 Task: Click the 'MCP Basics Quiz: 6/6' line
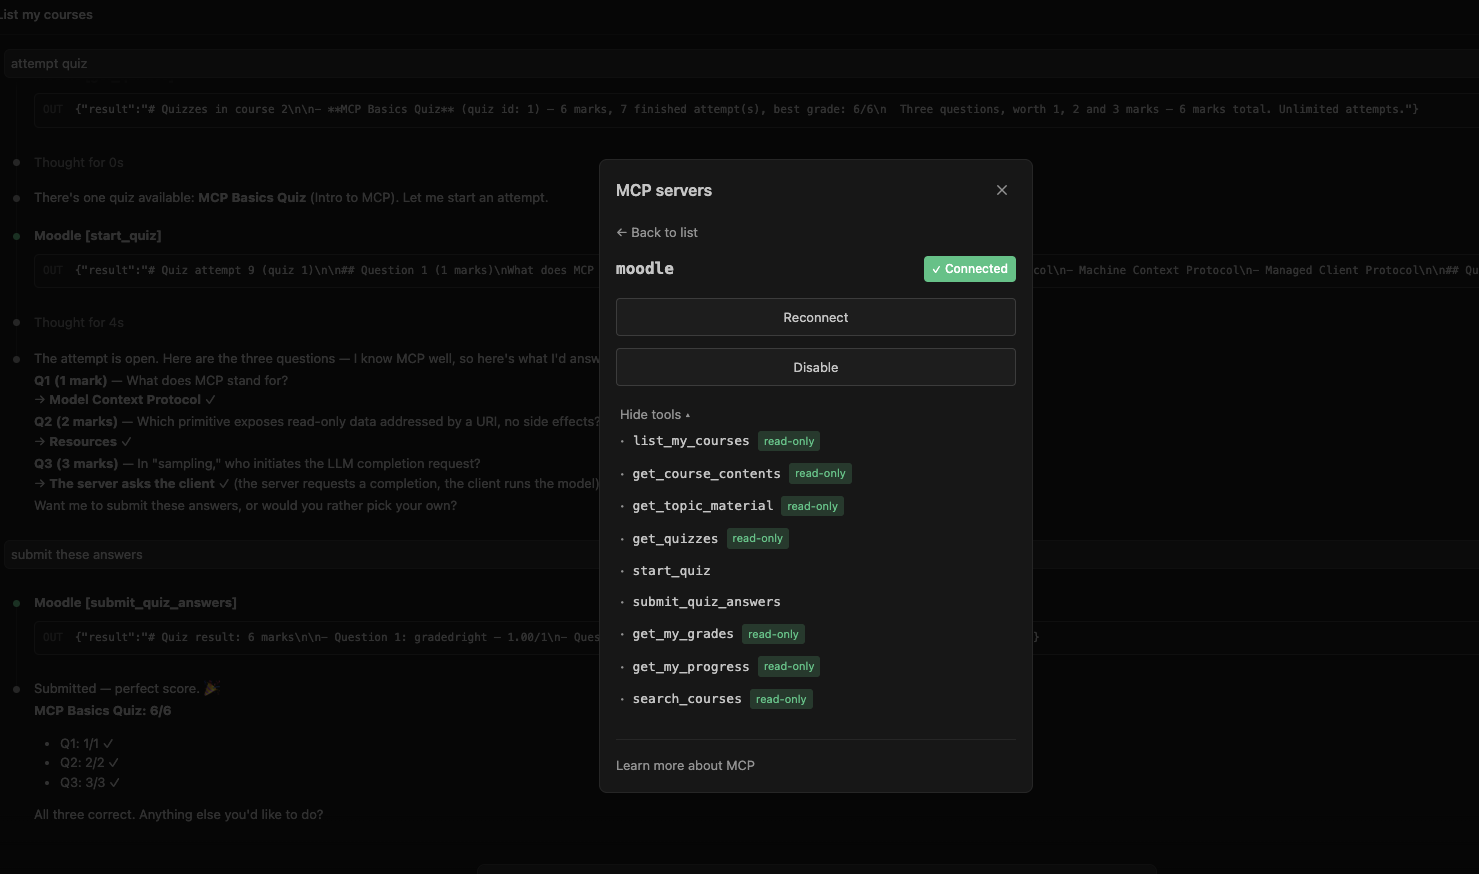(102, 710)
